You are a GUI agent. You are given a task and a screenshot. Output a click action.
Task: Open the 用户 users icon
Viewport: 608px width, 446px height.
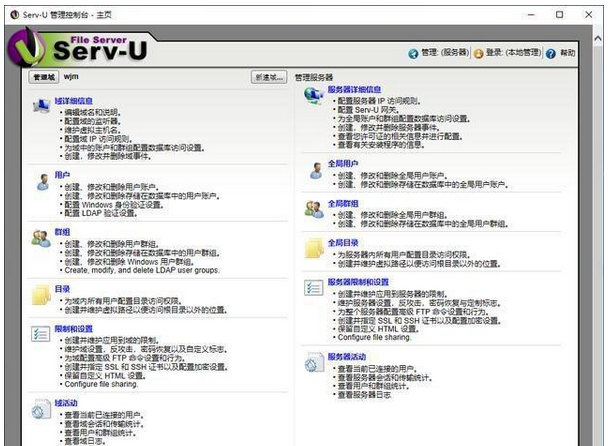coord(41,181)
